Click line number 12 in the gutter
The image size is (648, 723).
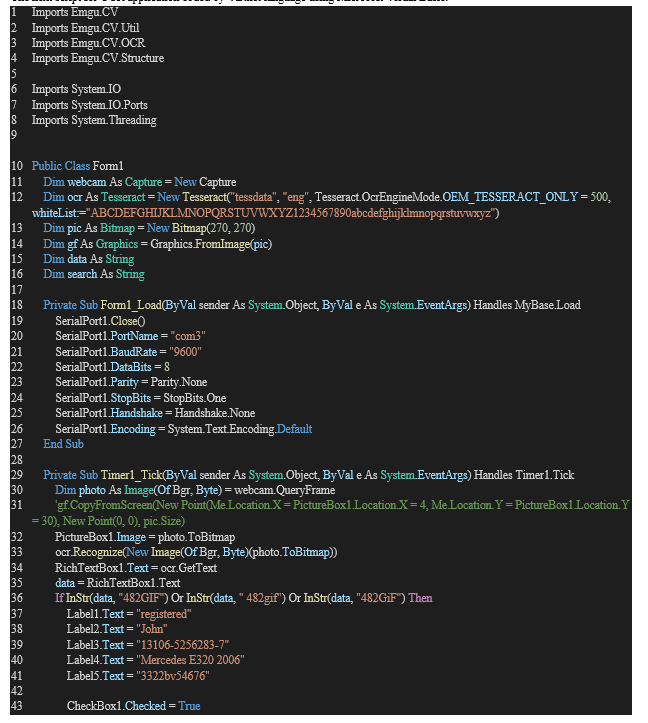15,197
